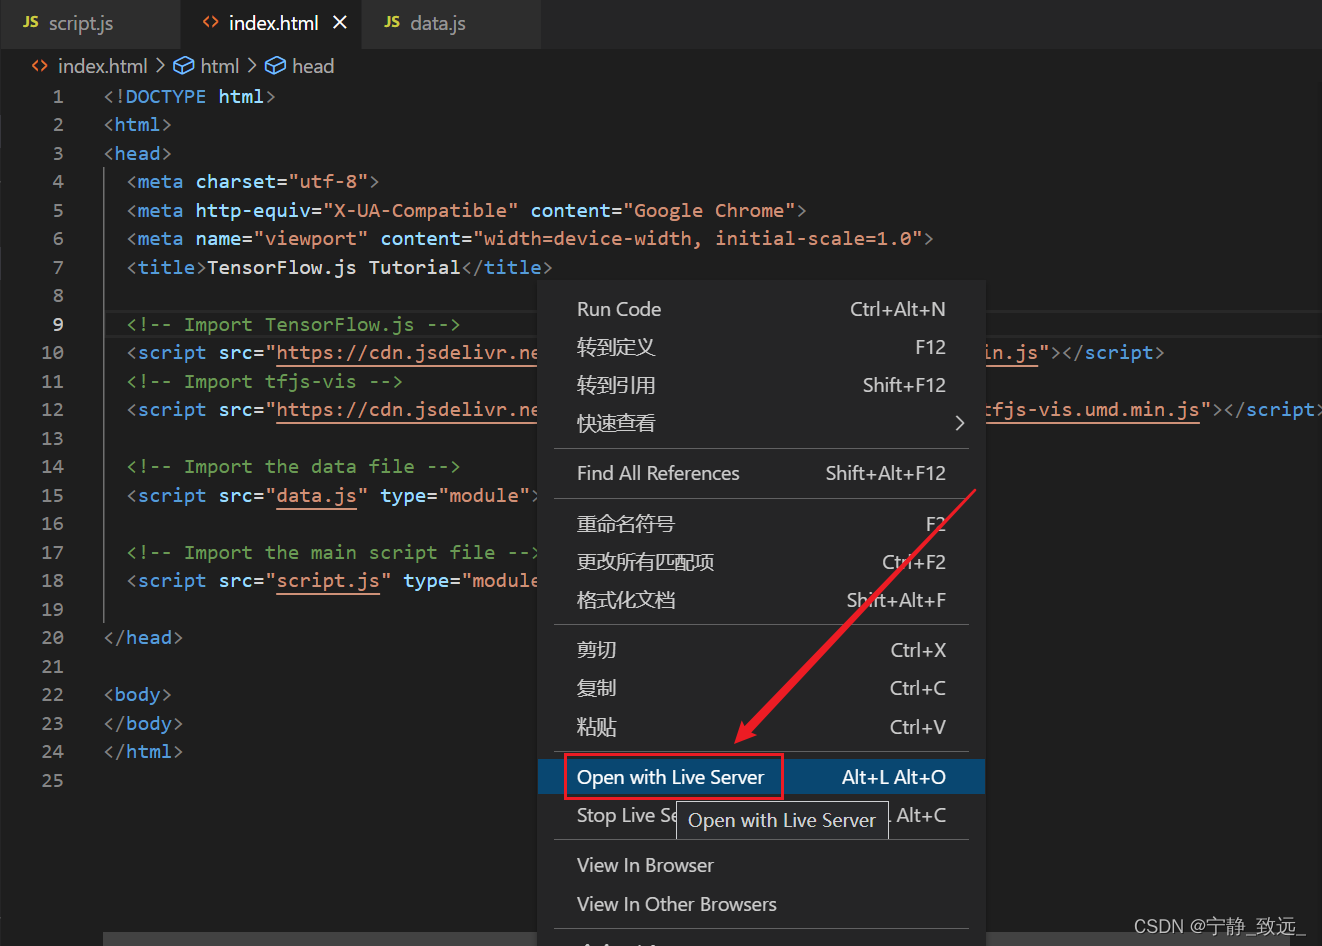This screenshot has height=946, width=1322.
Task: Select 格式化文档 menu entry
Action: tap(761, 600)
